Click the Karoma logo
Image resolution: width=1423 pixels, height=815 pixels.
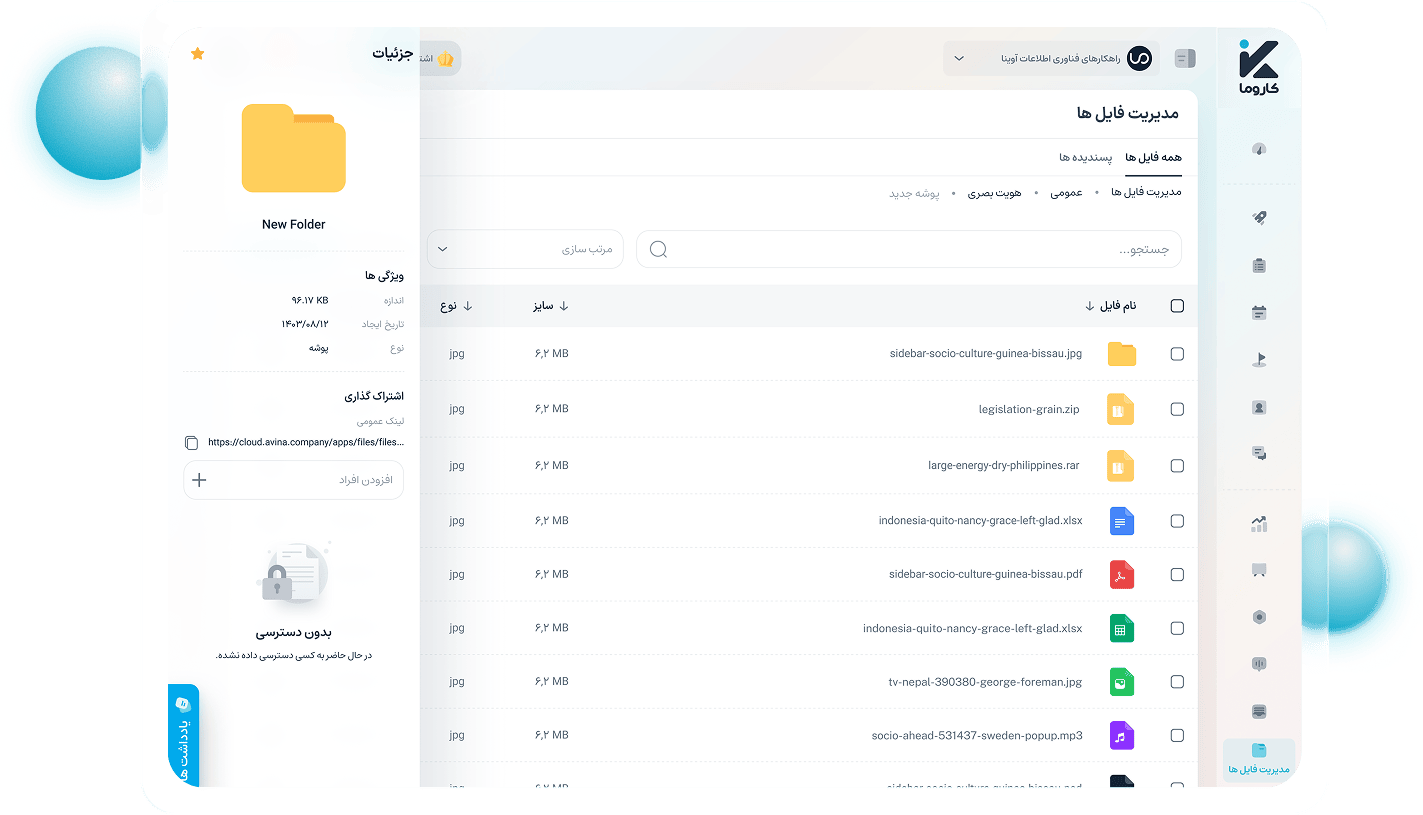point(1258,67)
